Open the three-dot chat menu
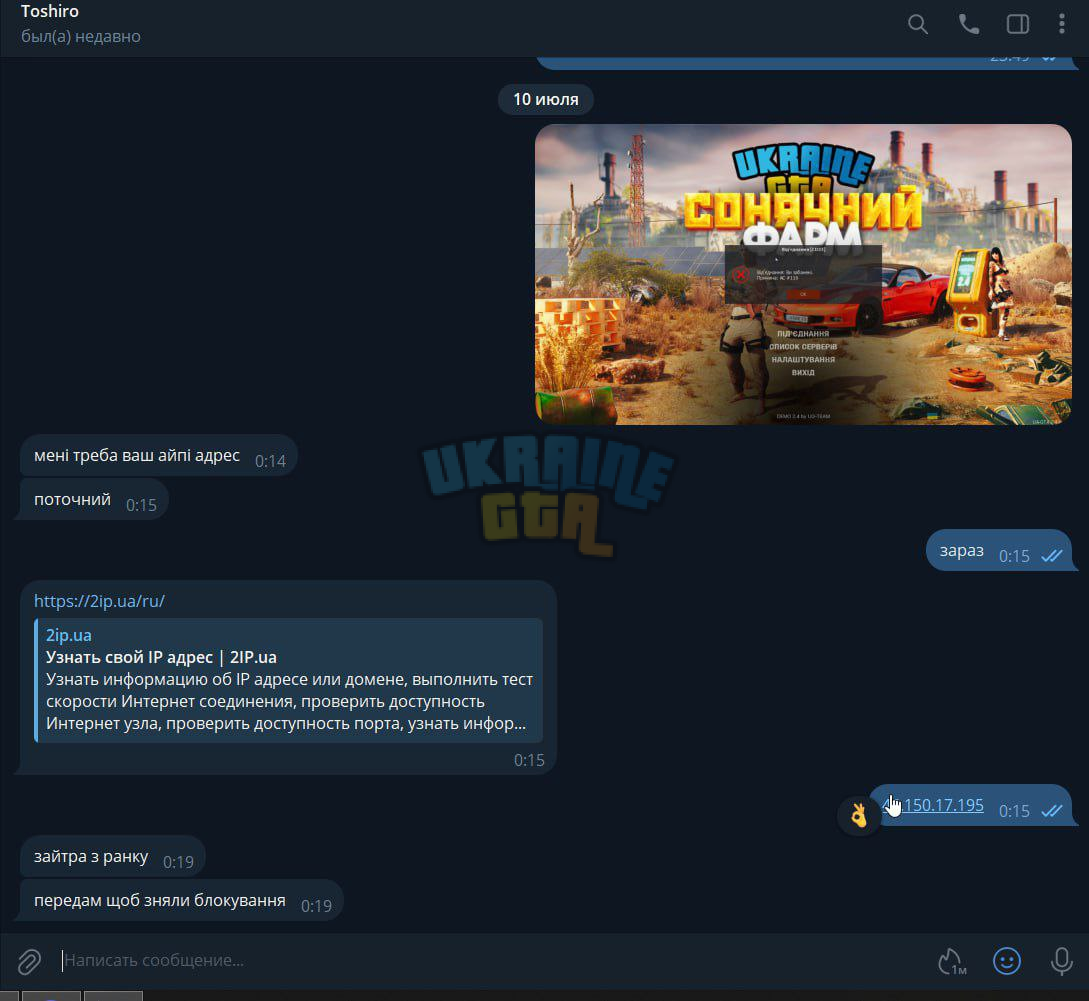 click(x=1061, y=24)
